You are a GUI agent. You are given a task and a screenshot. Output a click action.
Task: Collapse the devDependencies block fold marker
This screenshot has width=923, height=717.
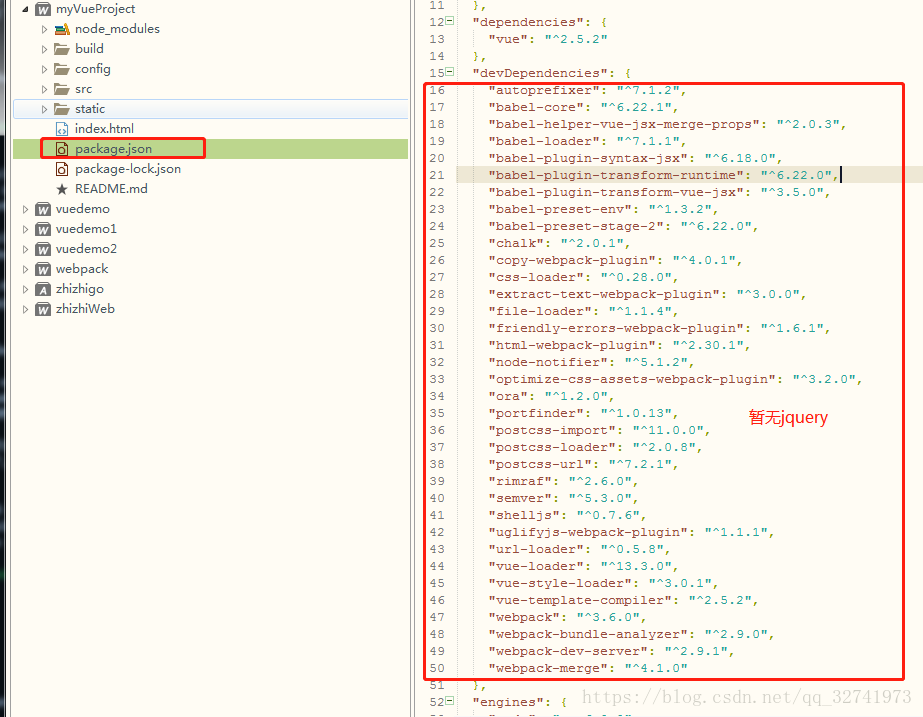pos(450,72)
